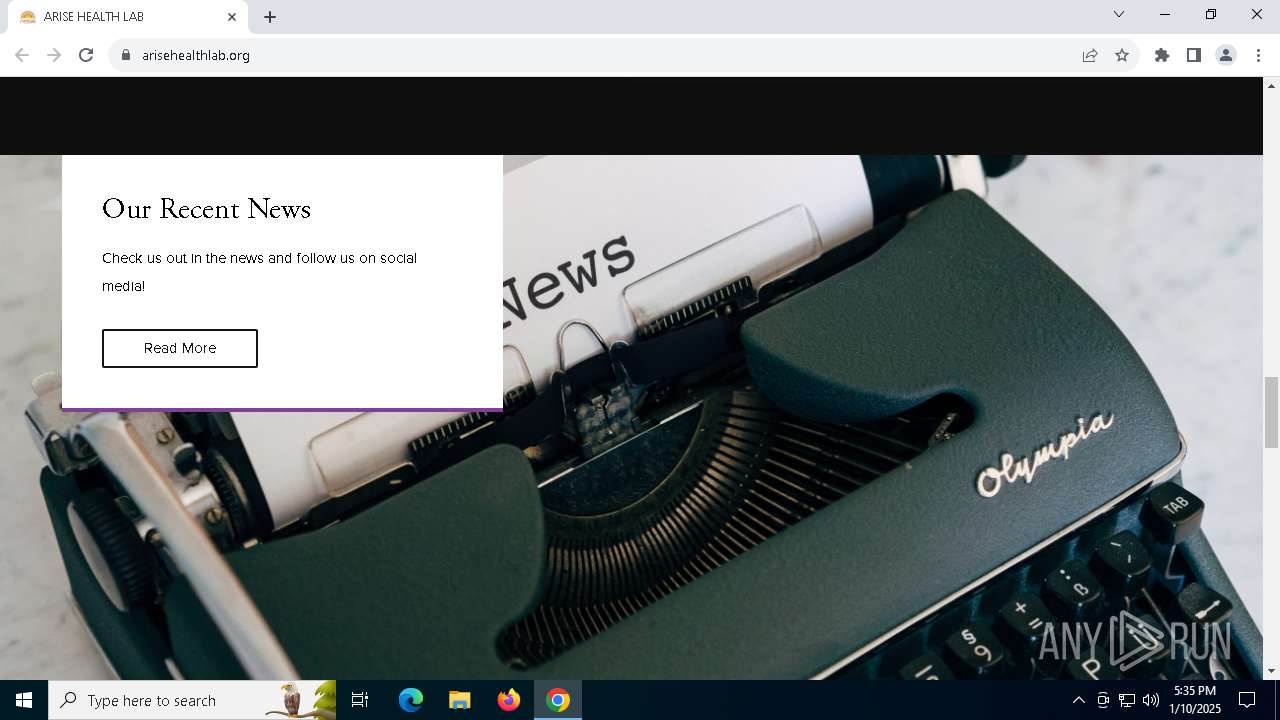Click scrollbar down arrow
1280x720 pixels.
click(1271, 671)
